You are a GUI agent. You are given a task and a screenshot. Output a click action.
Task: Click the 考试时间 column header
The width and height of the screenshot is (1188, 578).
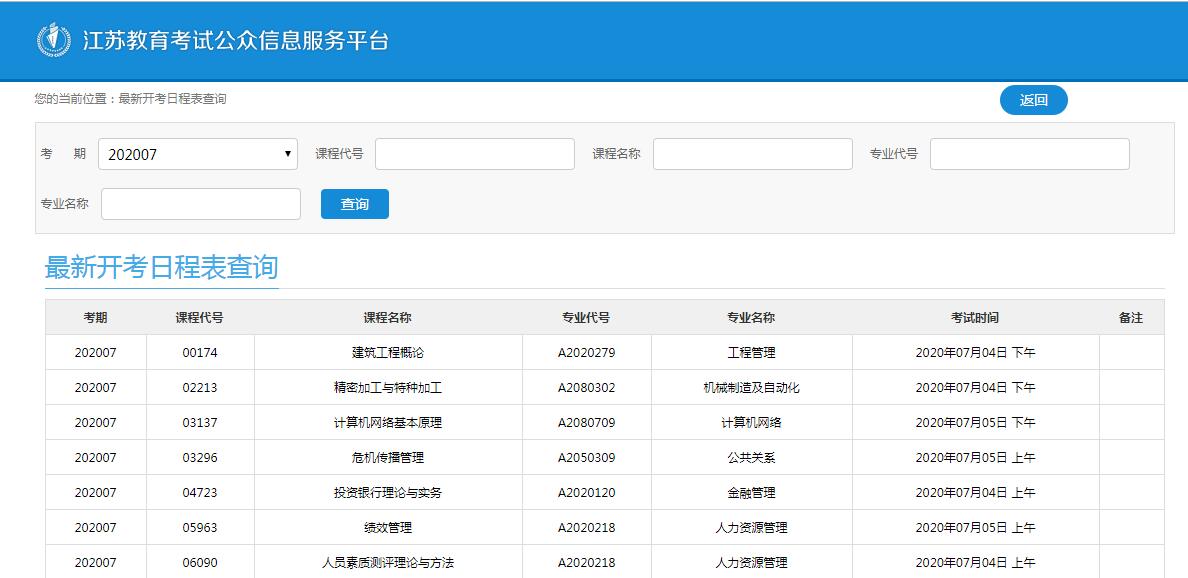click(975, 318)
